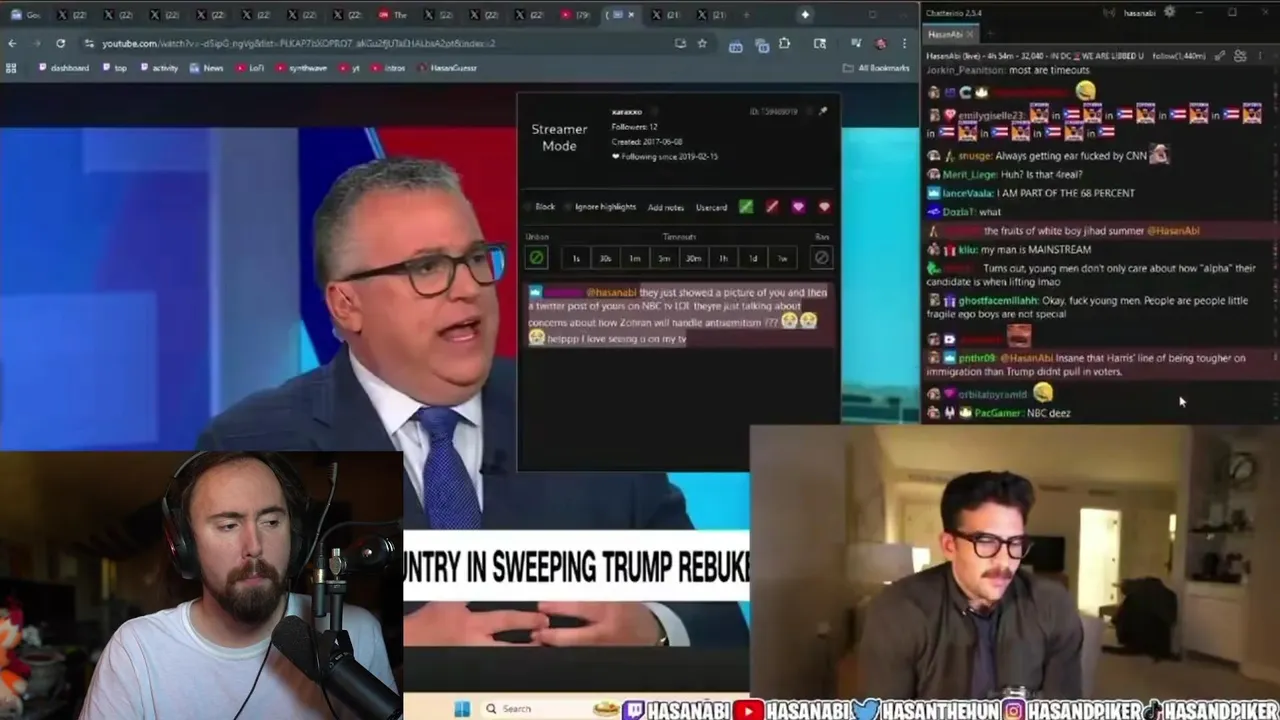Switch to the YouTube (79) browser tab
Image resolution: width=1280 pixels, height=720 pixels.
click(x=574, y=15)
